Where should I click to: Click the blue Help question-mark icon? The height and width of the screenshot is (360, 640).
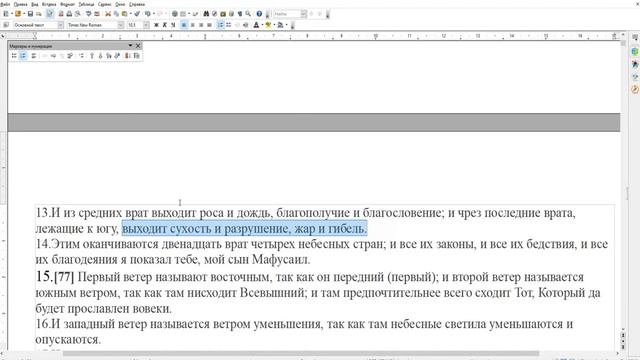259,14
